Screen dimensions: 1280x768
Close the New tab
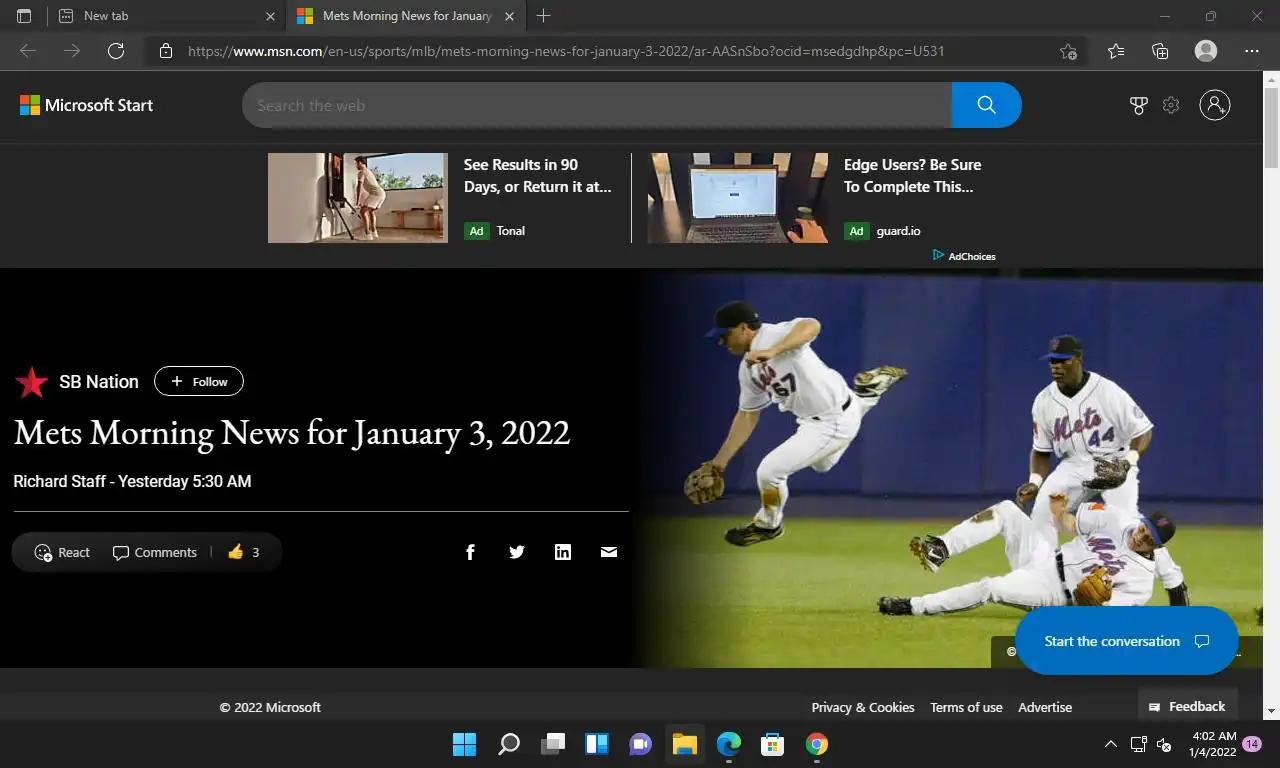[270, 16]
